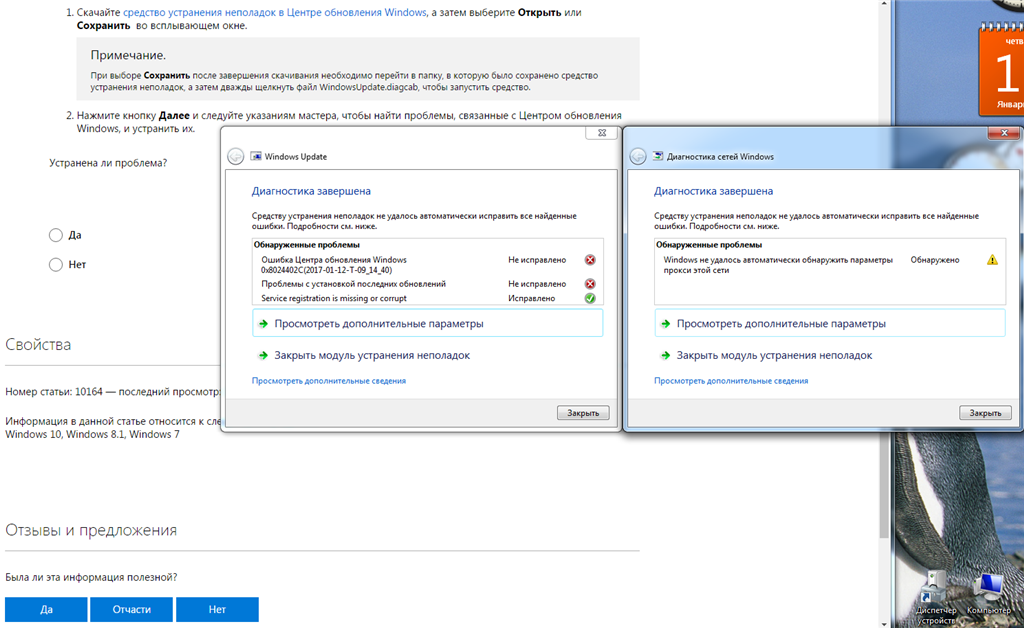This screenshot has height=628, width=1024.
Task: Open the Windows Update troubleshooter download link
Action: point(274,12)
